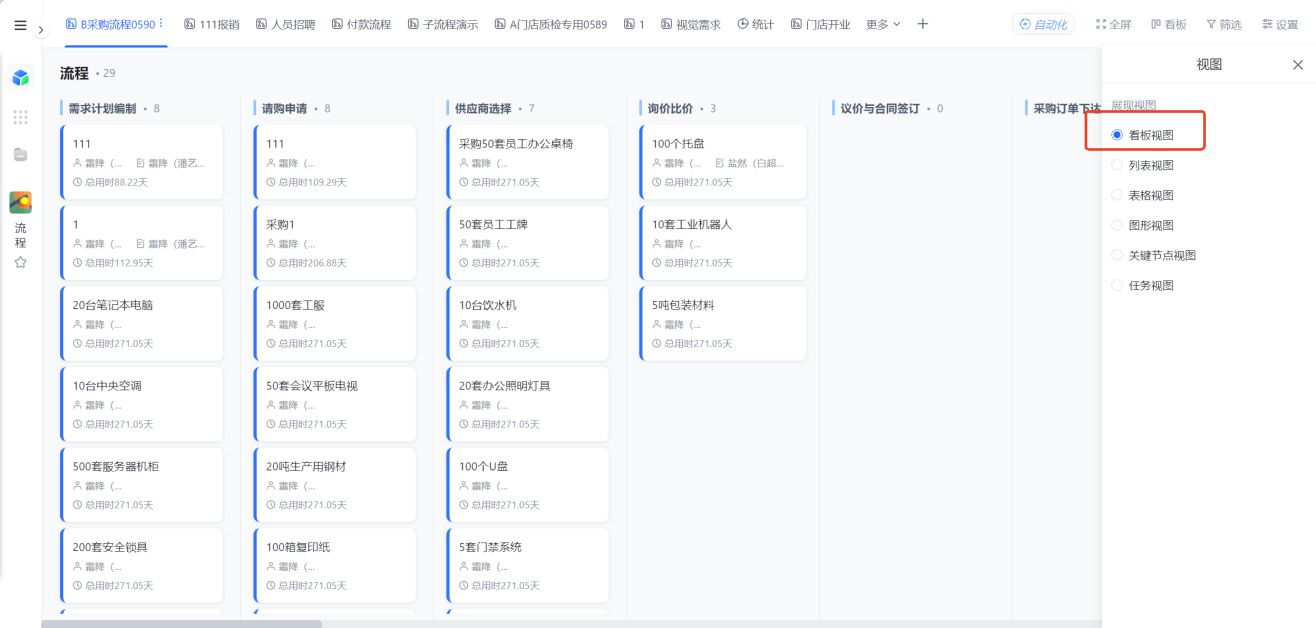1316x628 pixels.
Task: Open the 20台笔记本电脑 card
Action: click(142, 323)
